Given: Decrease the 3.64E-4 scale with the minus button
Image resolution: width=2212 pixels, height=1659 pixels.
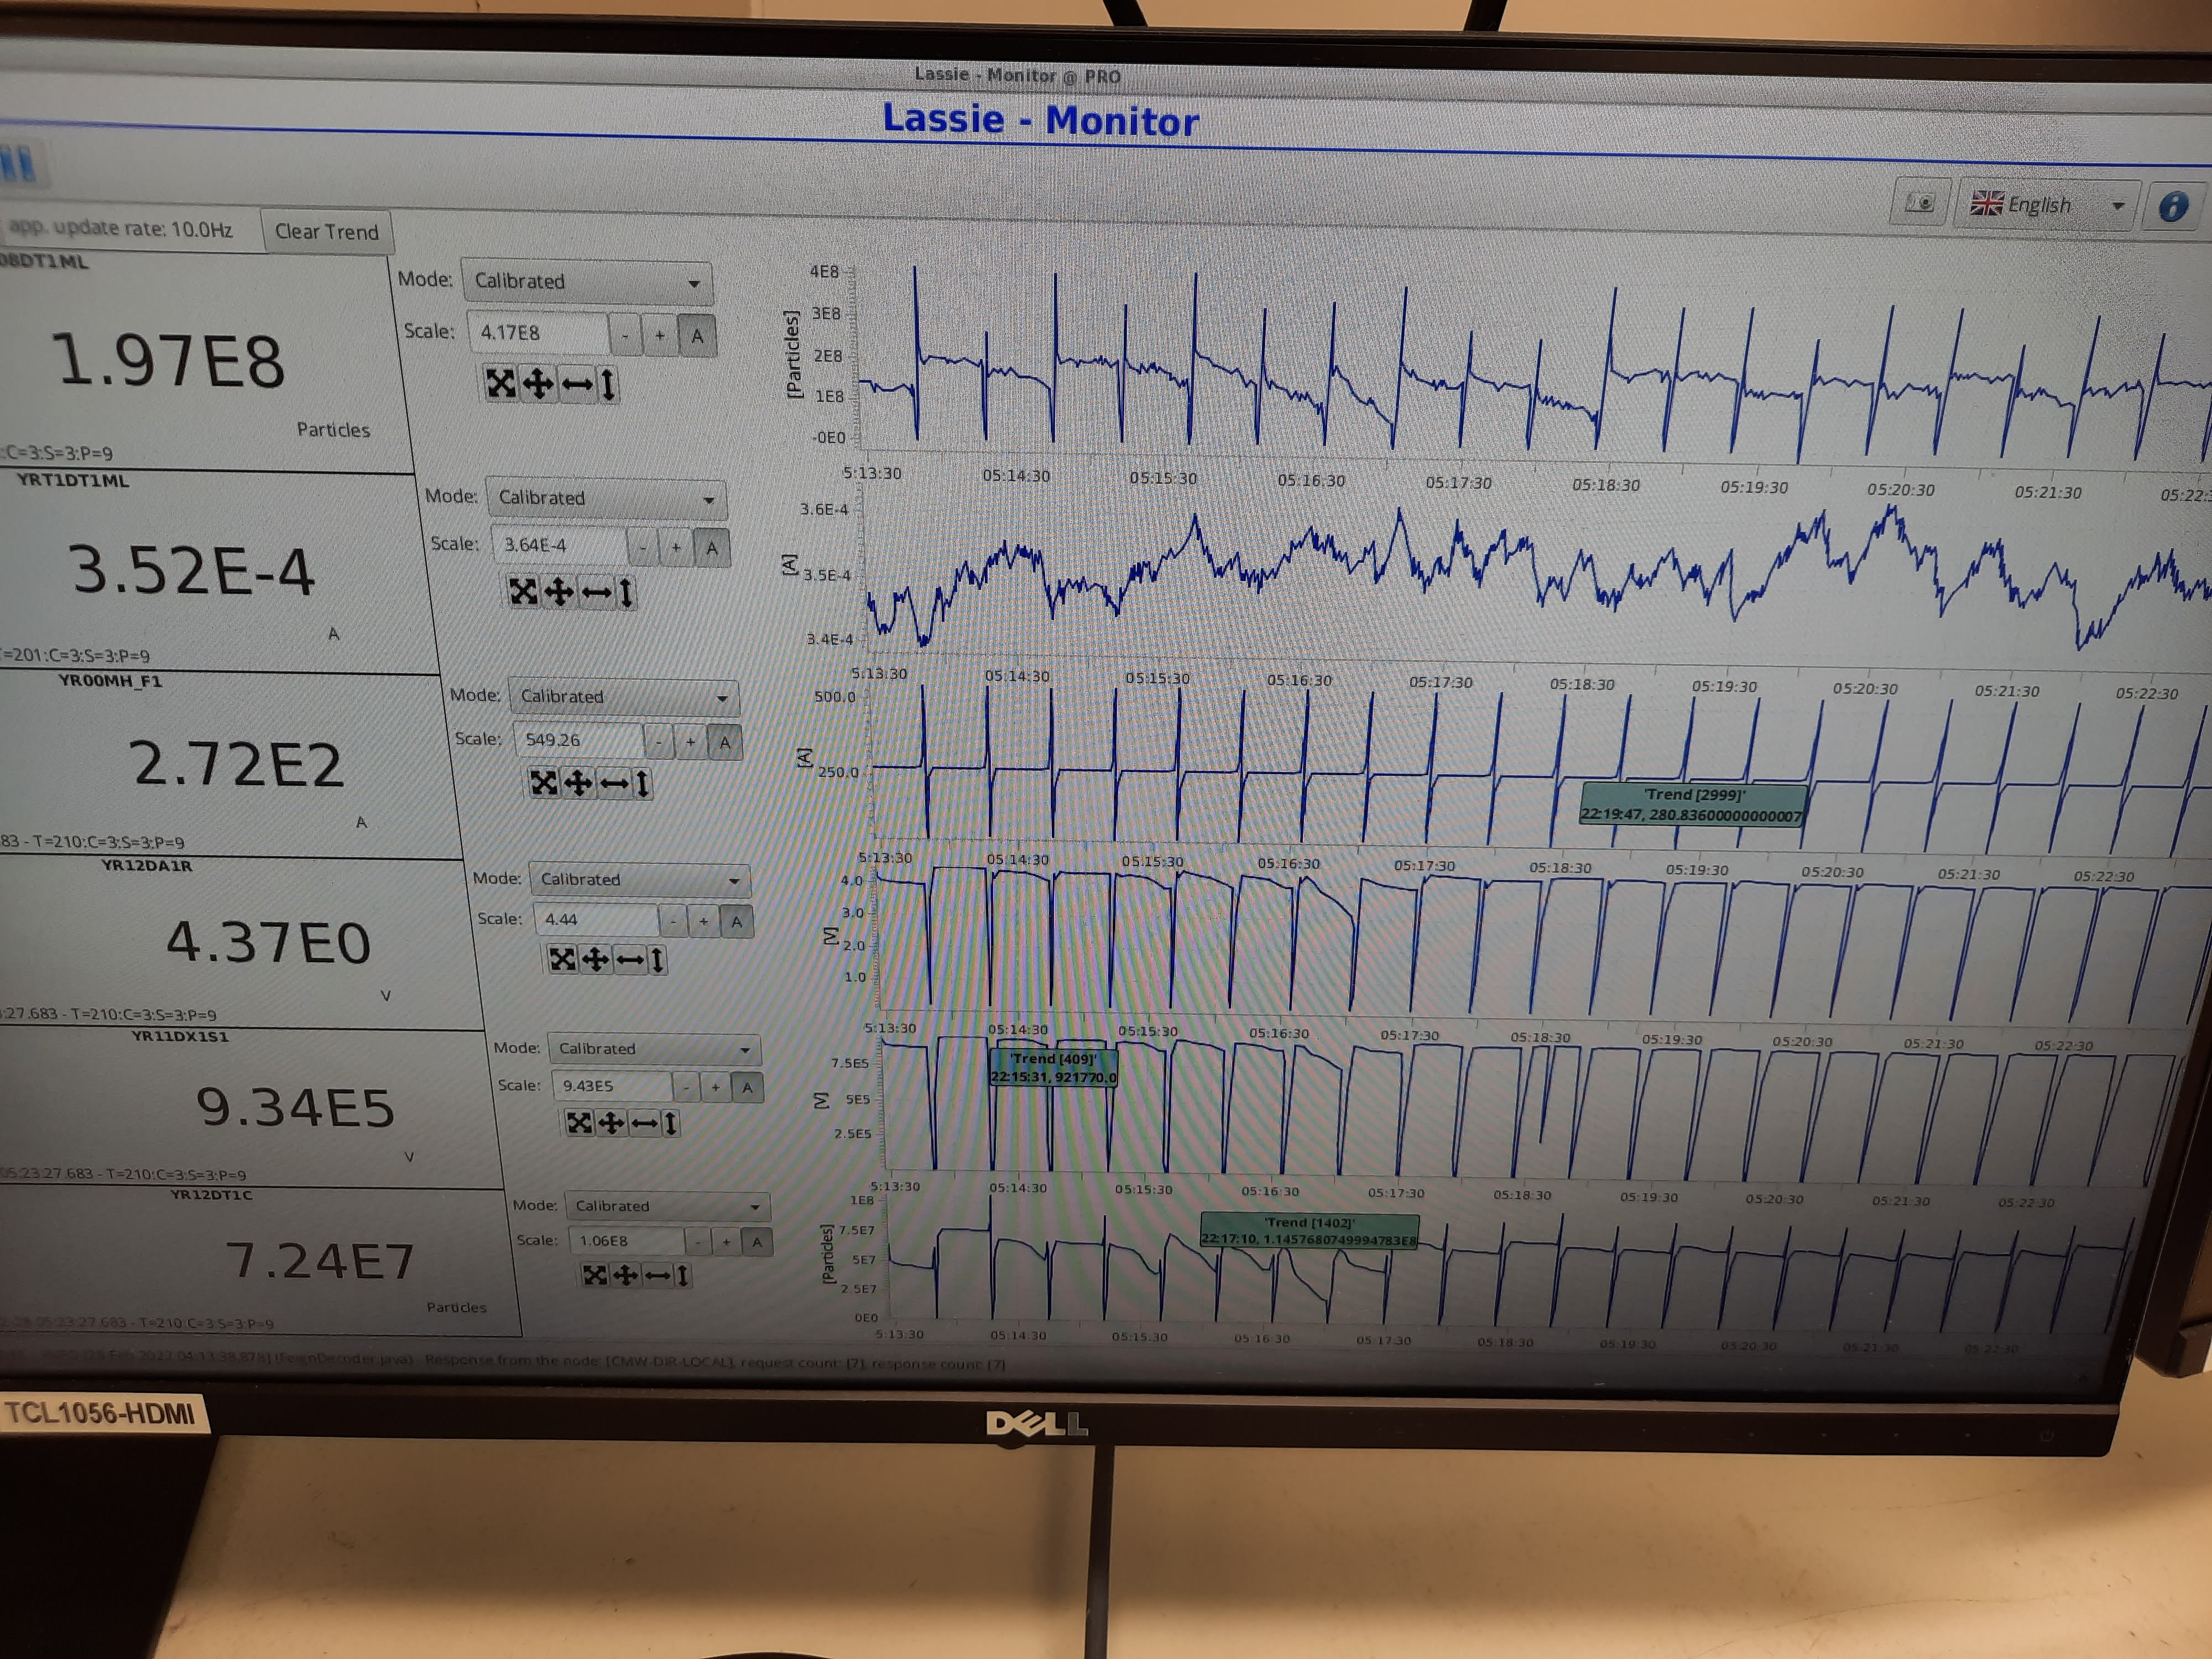Looking at the screenshot, I should (643, 547).
